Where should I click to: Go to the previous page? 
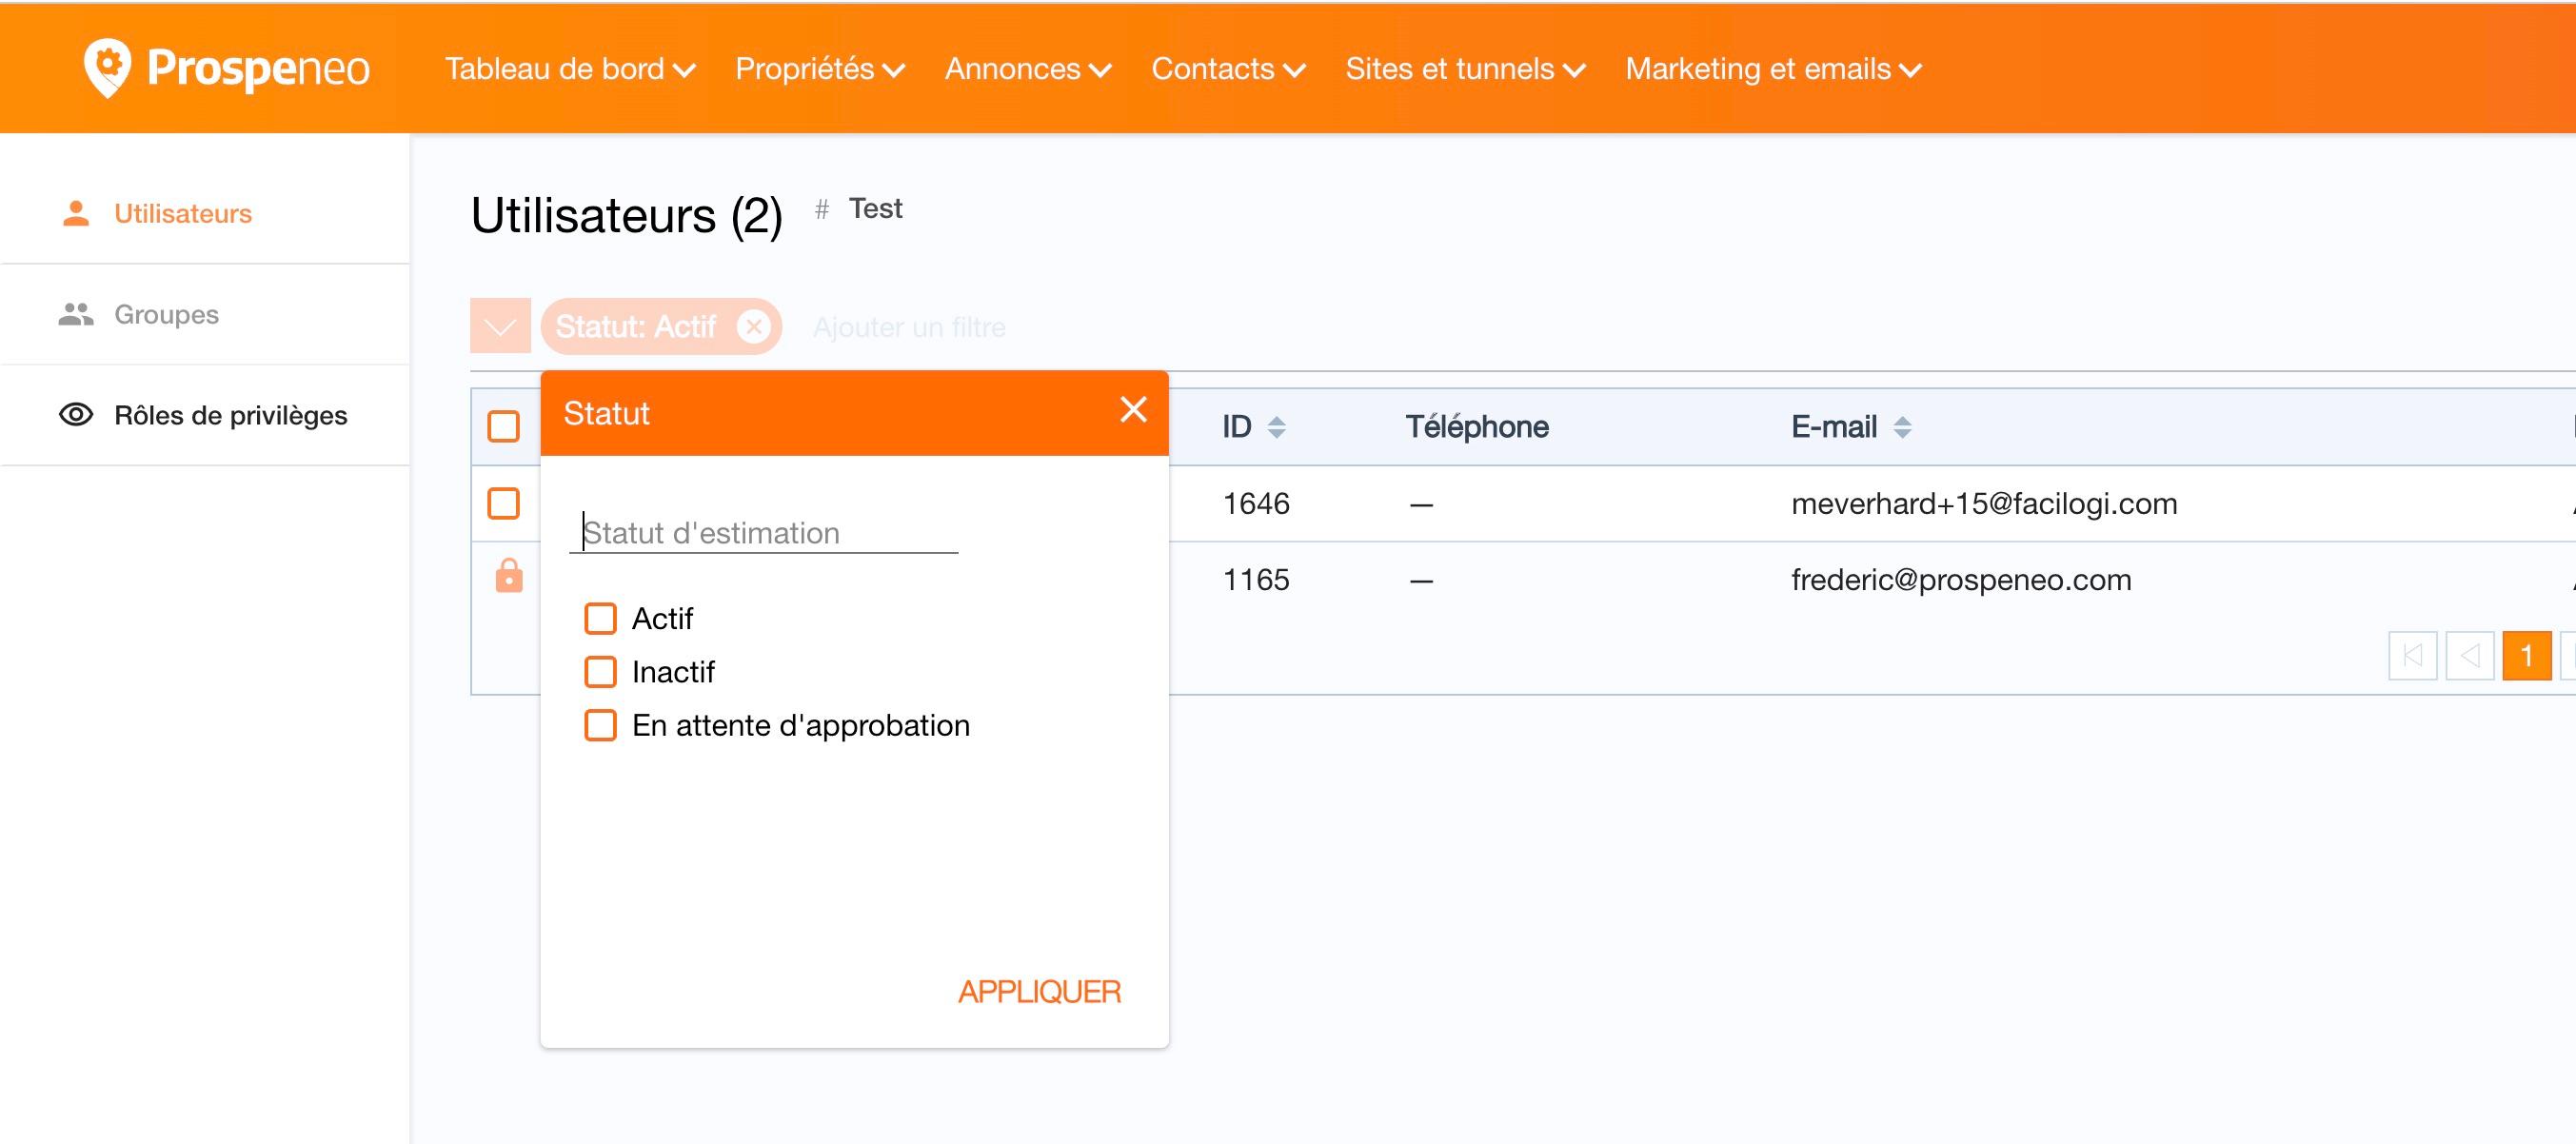point(2469,656)
